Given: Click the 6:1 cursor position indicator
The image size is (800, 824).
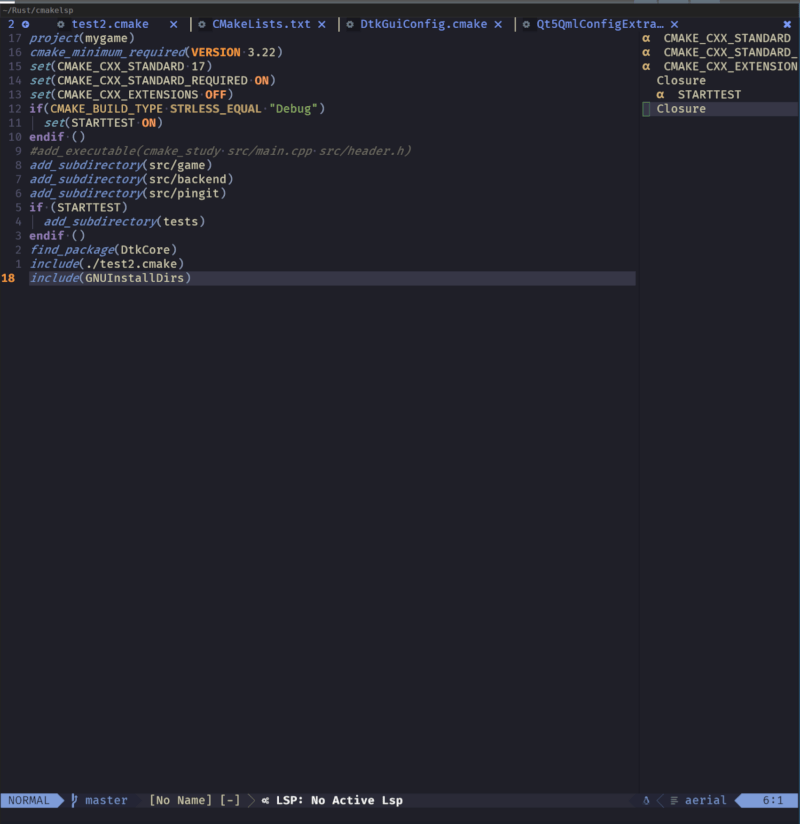Looking at the screenshot, I should [x=772, y=800].
